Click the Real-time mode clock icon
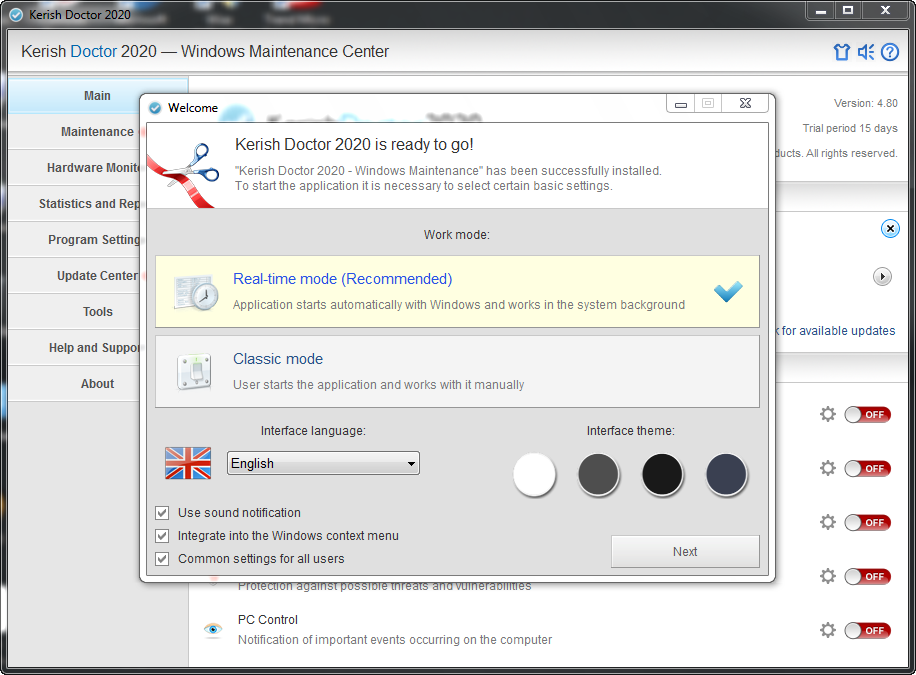Viewport: 916px width, 675px height. pos(196,292)
